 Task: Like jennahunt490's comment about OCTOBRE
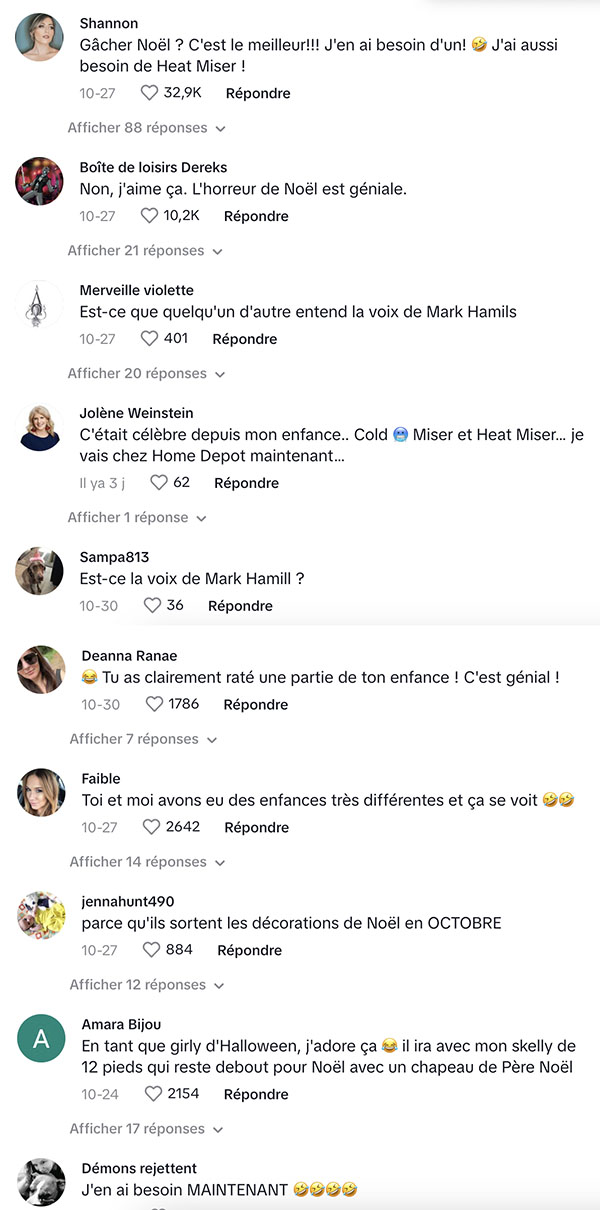pyautogui.click(x=152, y=951)
